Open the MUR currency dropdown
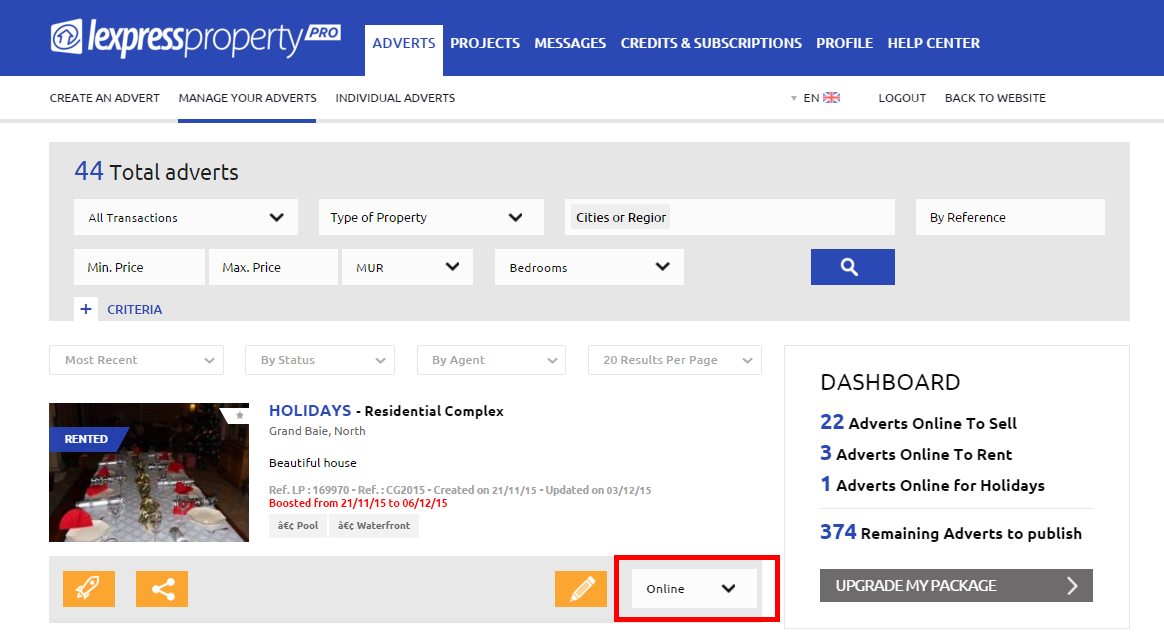The height and width of the screenshot is (637, 1164). pos(408,267)
